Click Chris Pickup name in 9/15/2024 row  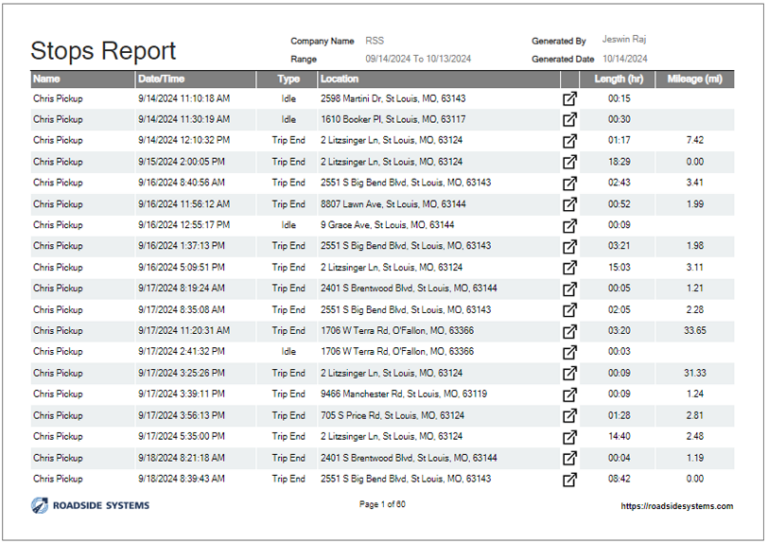(x=58, y=162)
